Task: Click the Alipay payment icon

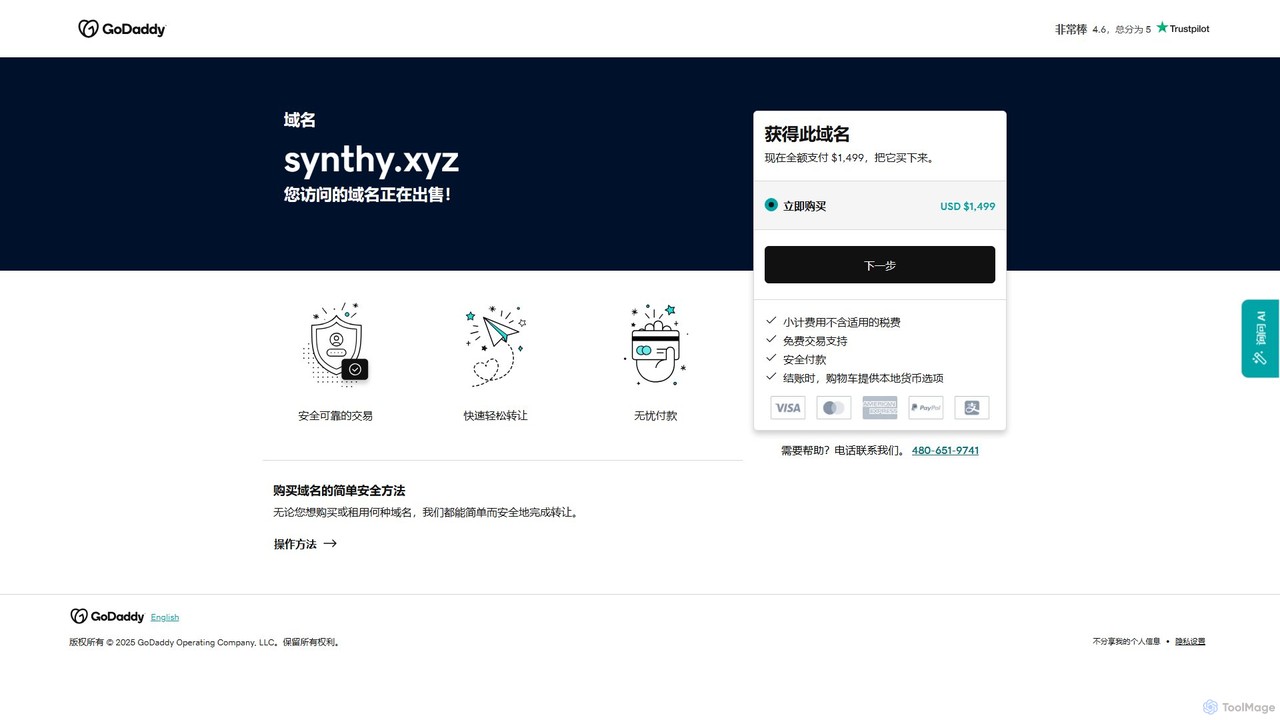Action: pos(972,407)
